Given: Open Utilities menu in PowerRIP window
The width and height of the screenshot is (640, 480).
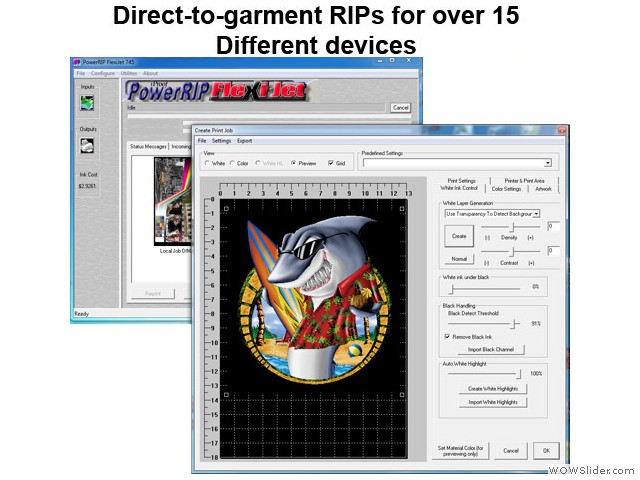Looking at the screenshot, I should click(129, 73).
